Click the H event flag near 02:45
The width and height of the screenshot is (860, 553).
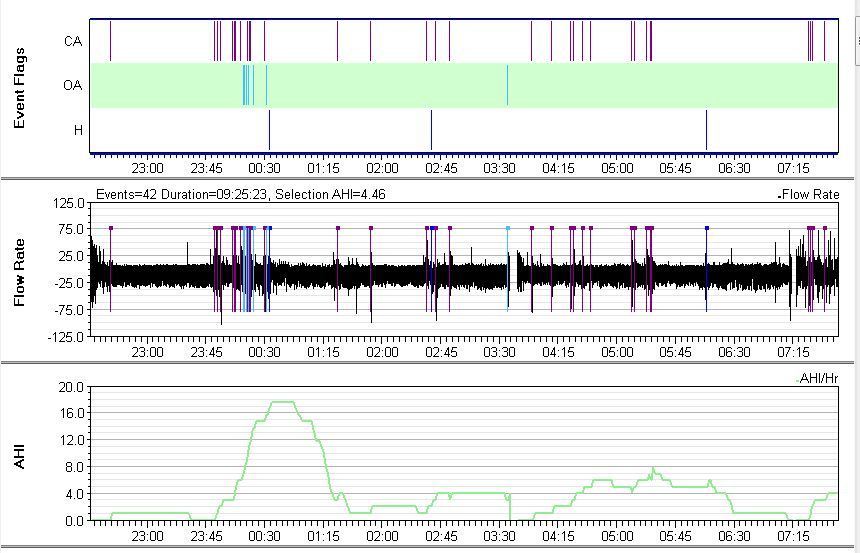(x=431, y=130)
